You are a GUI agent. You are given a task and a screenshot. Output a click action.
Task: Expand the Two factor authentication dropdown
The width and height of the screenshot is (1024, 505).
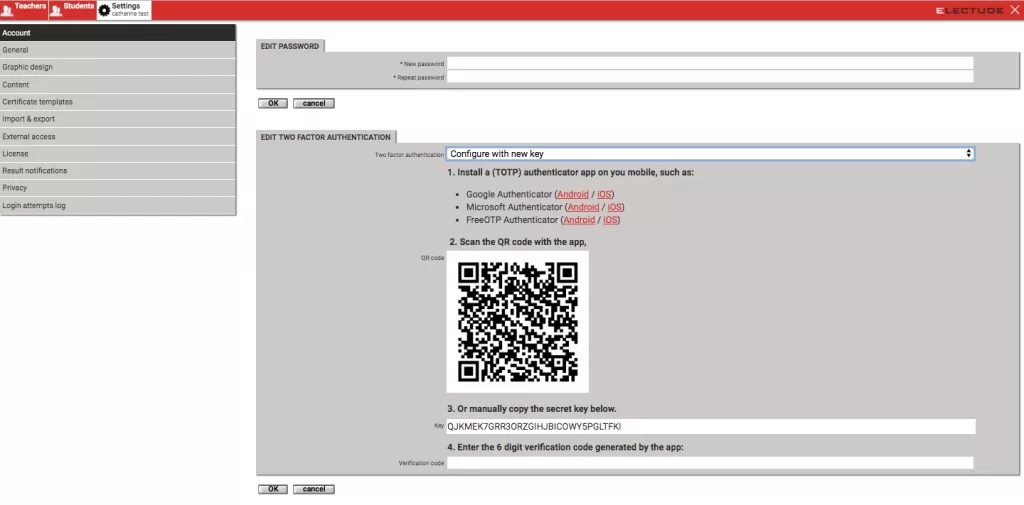(710, 154)
